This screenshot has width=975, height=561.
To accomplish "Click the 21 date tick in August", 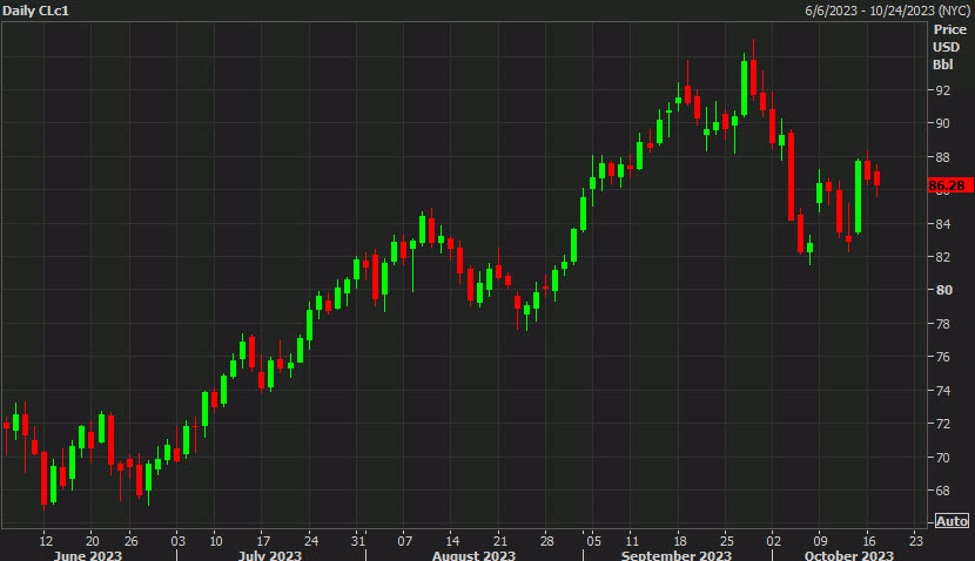I will tap(500, 540).
